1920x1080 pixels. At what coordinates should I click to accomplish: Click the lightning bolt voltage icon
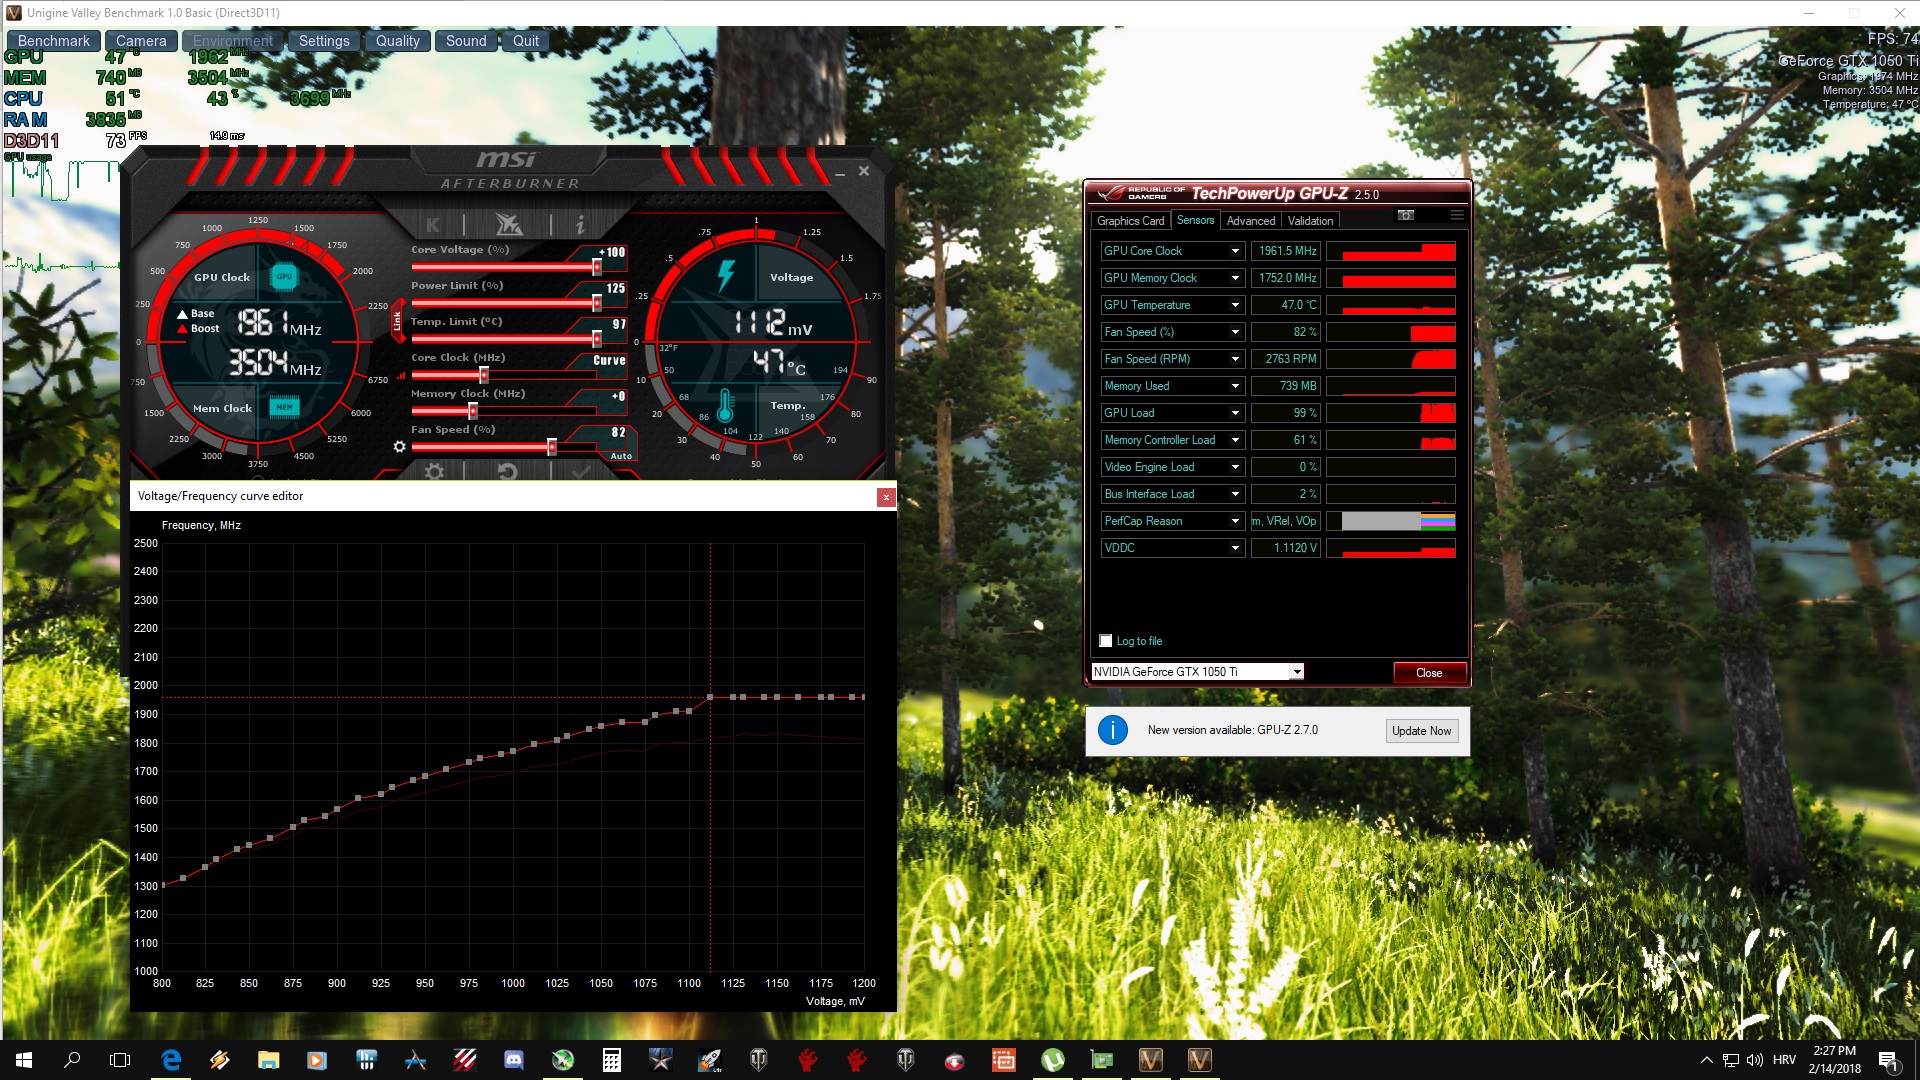click(726, 276)
